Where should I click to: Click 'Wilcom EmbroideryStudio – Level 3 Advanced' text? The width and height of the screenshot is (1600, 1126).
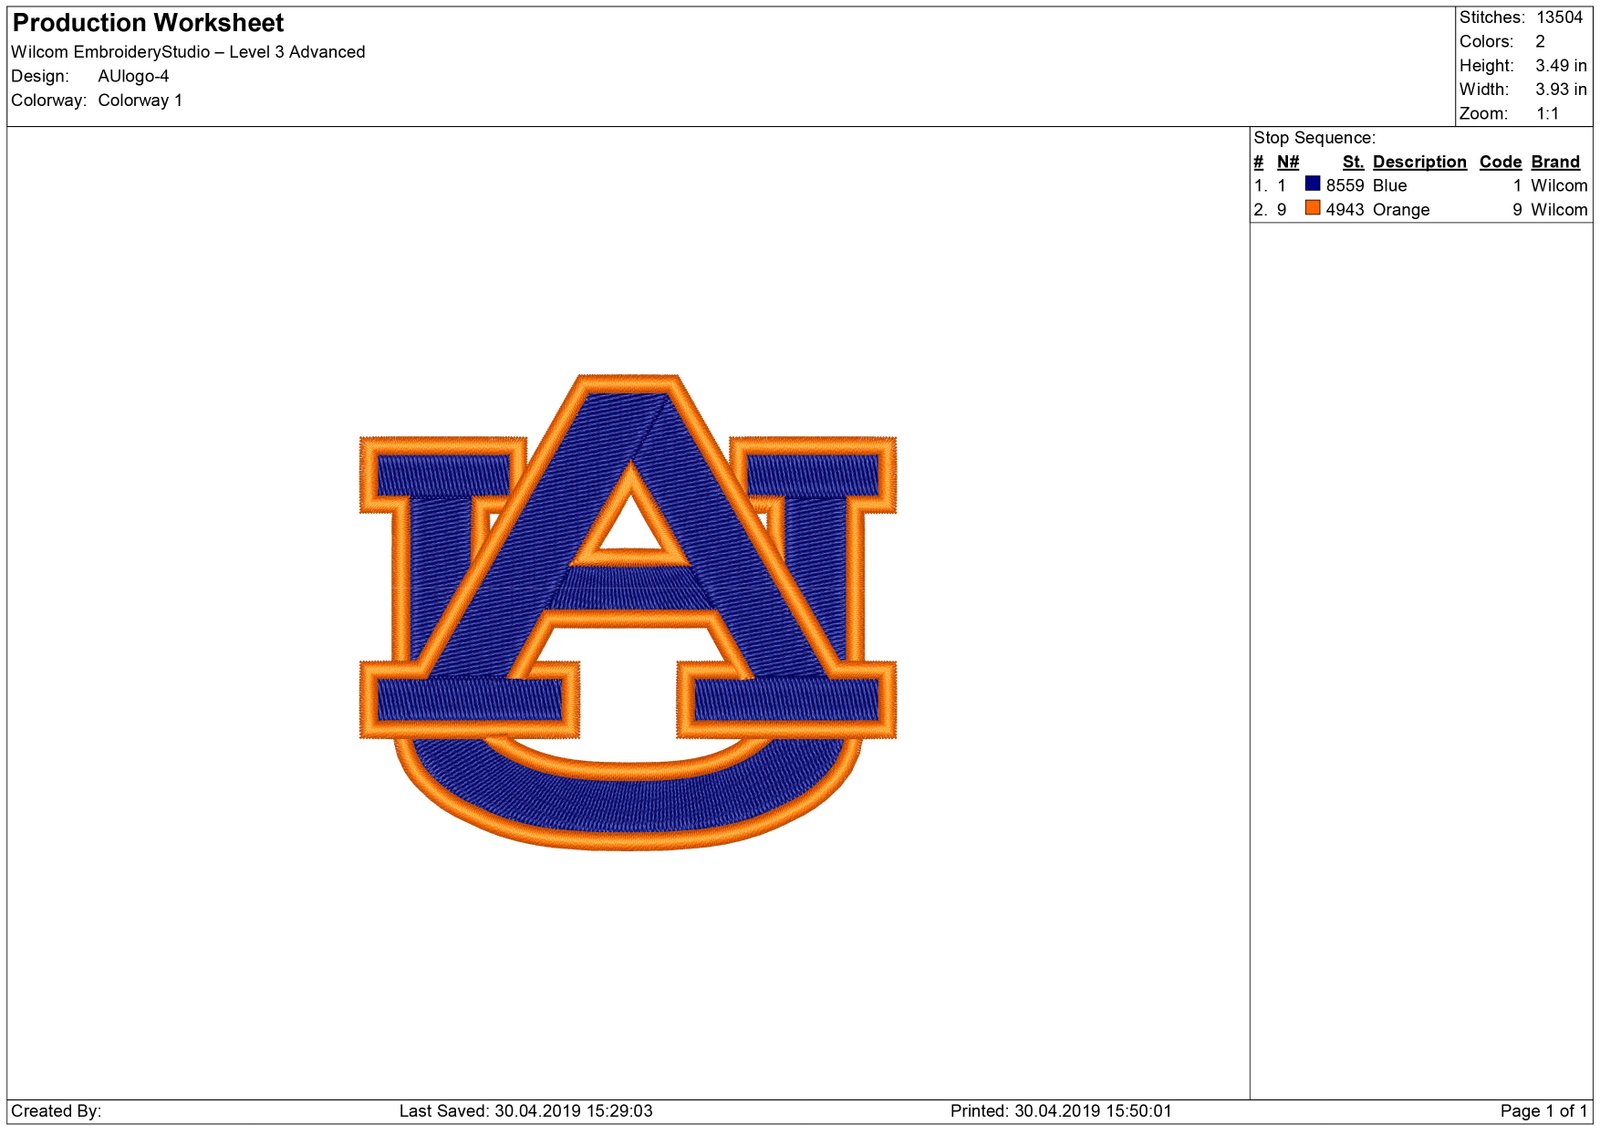188,52
